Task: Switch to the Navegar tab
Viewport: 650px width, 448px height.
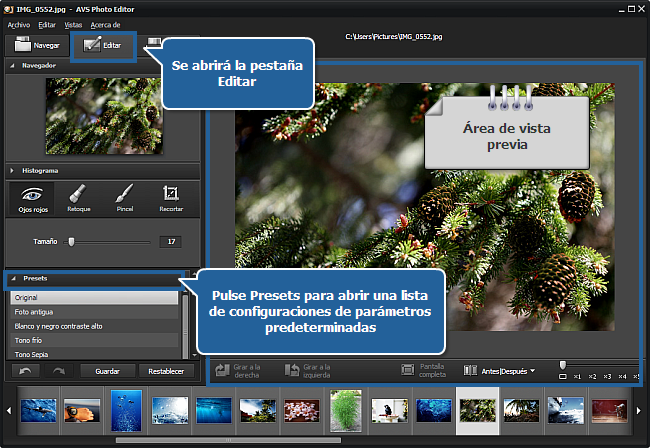Action: [36, 45]
